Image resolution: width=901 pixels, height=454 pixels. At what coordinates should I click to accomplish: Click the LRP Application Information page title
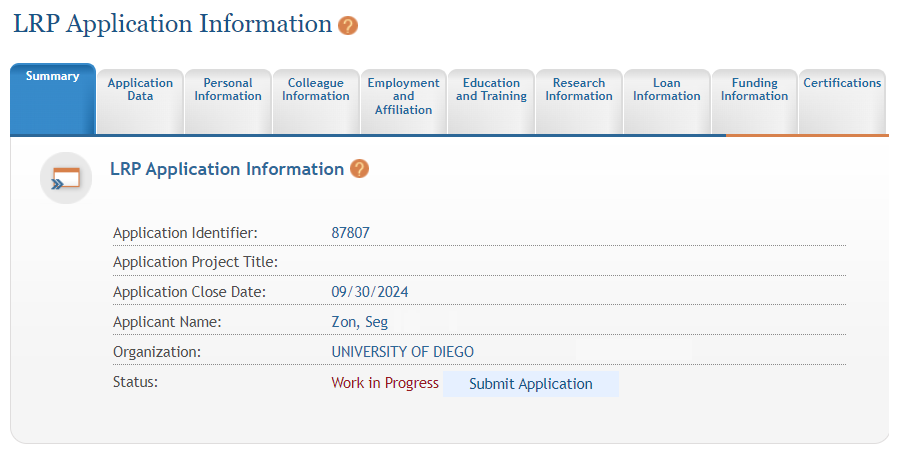(x=172, y=24)
